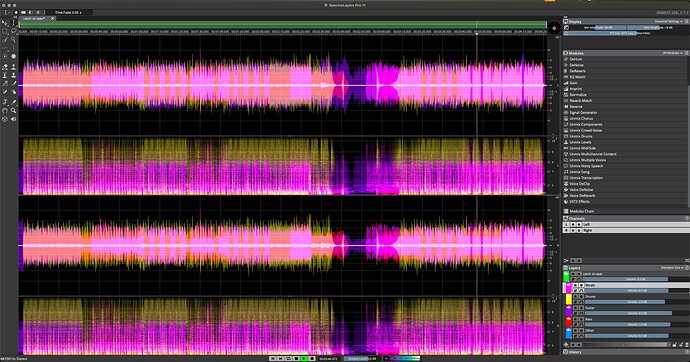This screenshot has width=690, height=362.
Task: Open the Reverb Match module
Action: [x=580, y=101]
